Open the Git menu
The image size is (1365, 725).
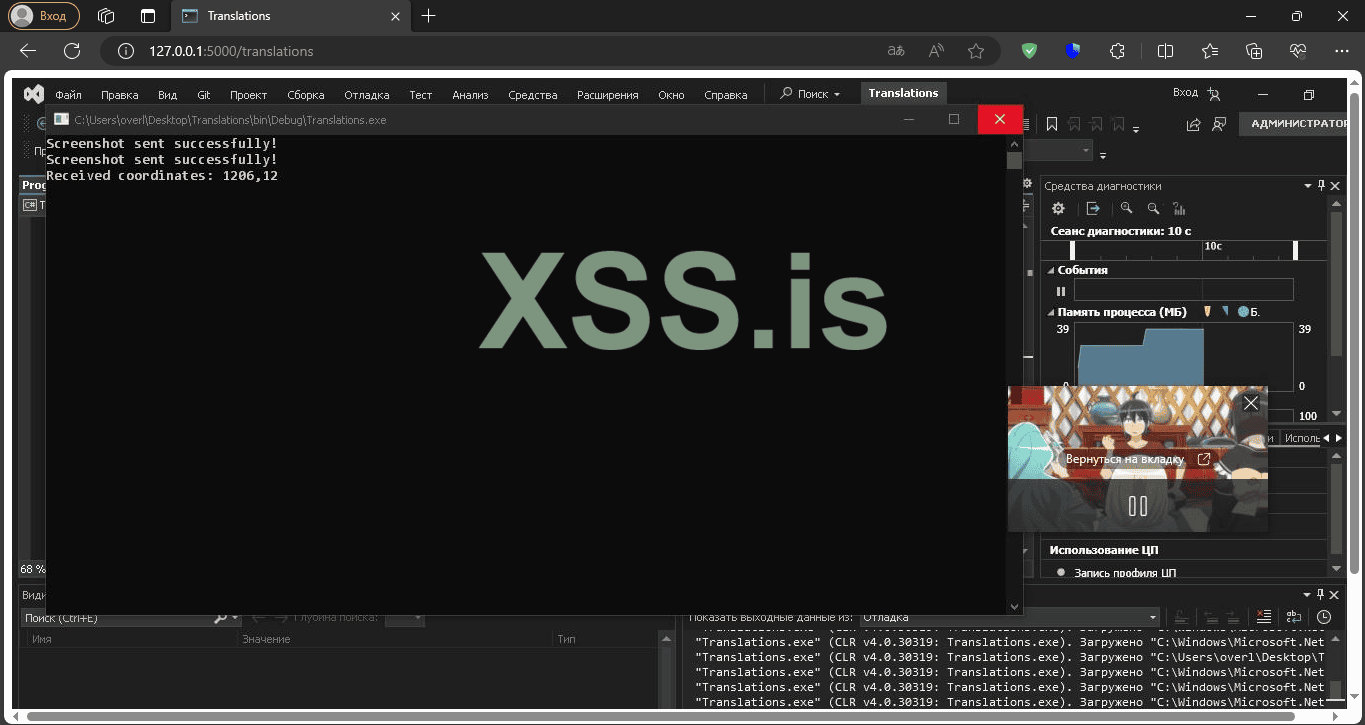203,95
